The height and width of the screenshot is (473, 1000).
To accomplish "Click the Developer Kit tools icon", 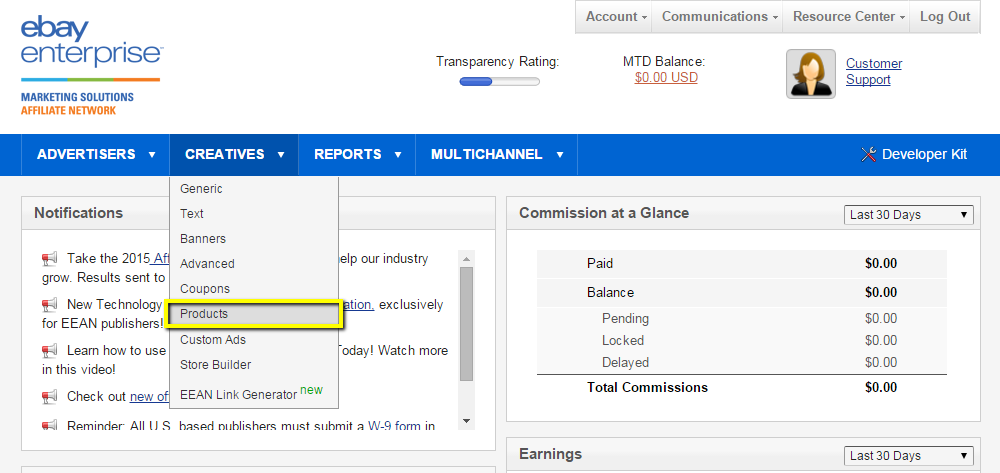I will pyautogui.click(x=869, y=154).
